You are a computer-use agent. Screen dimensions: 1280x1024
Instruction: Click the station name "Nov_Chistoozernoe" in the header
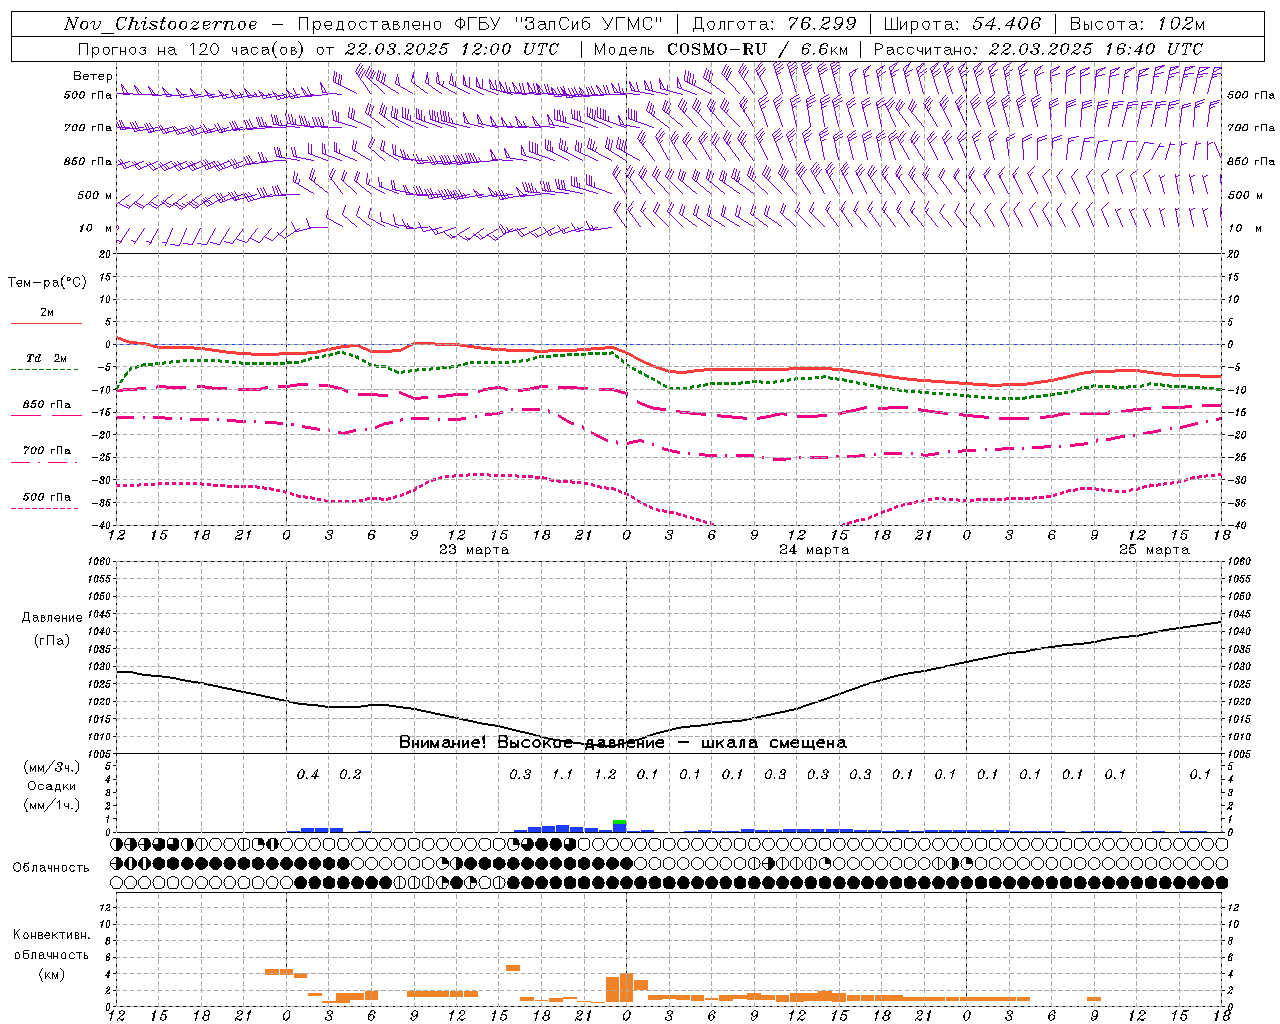(x=160, y=24)
